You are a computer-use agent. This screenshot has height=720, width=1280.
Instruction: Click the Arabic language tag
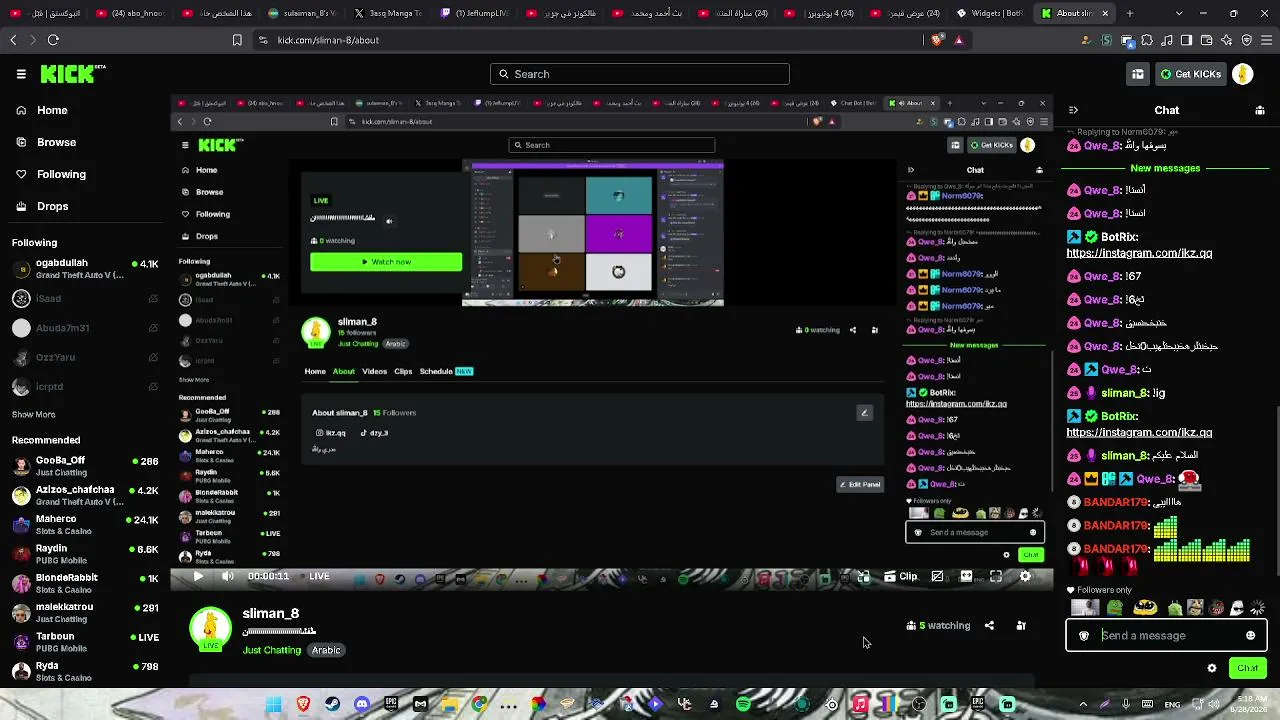326,650
